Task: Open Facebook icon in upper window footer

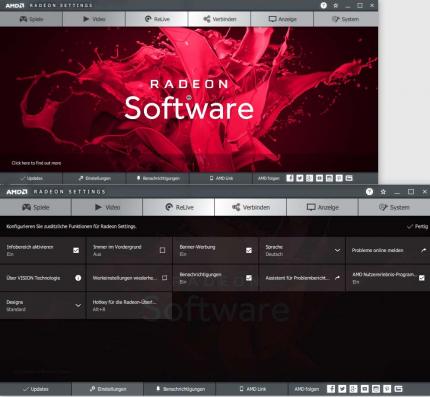Action: [290, 178]
